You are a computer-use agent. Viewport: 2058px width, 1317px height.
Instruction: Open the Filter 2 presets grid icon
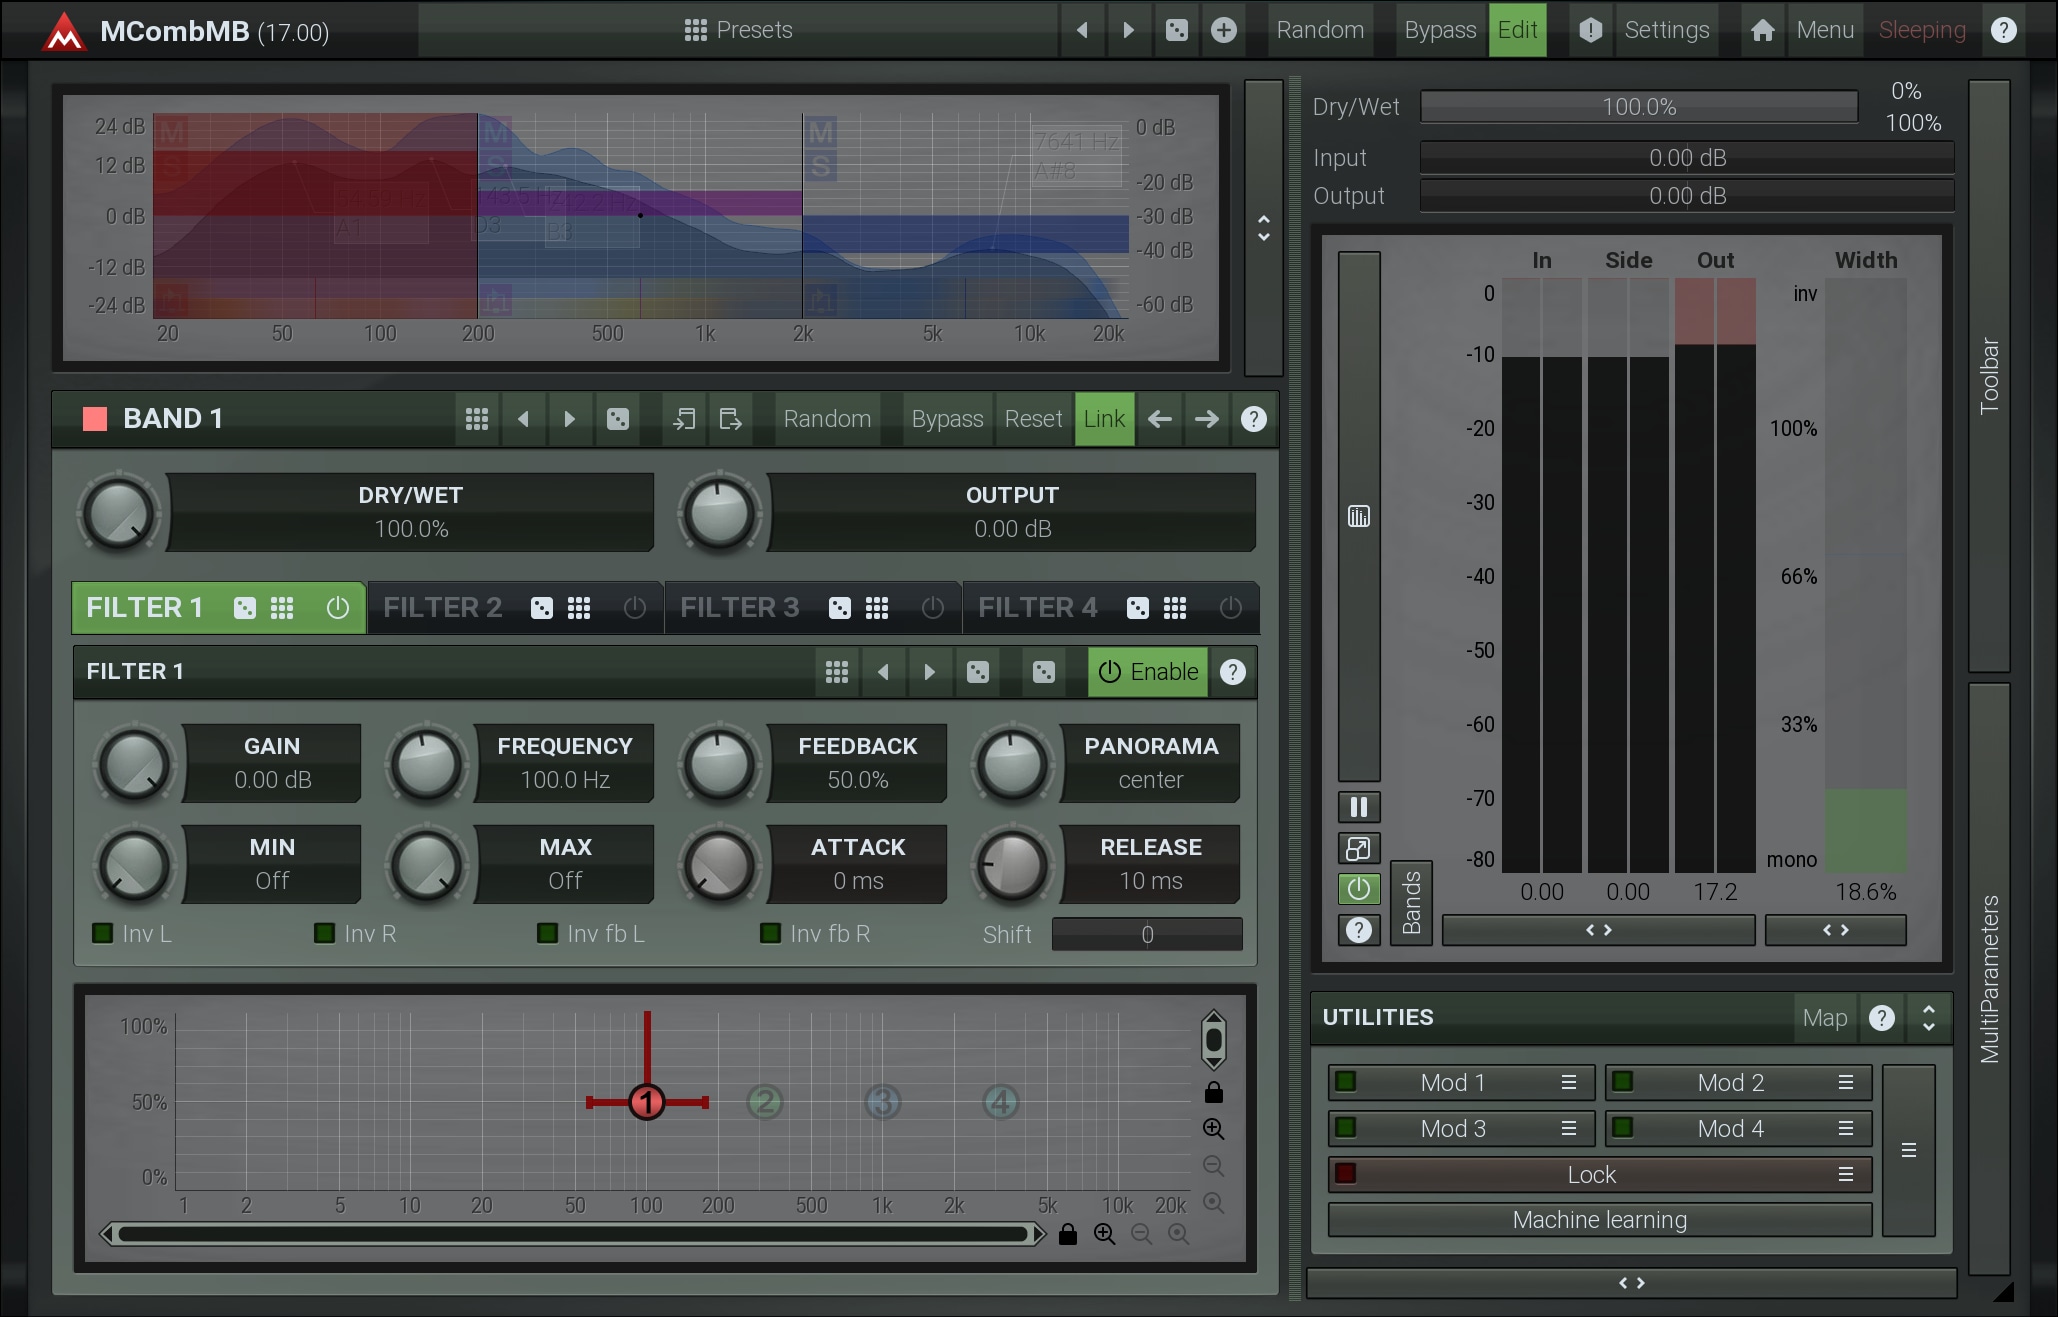(579, 608)
